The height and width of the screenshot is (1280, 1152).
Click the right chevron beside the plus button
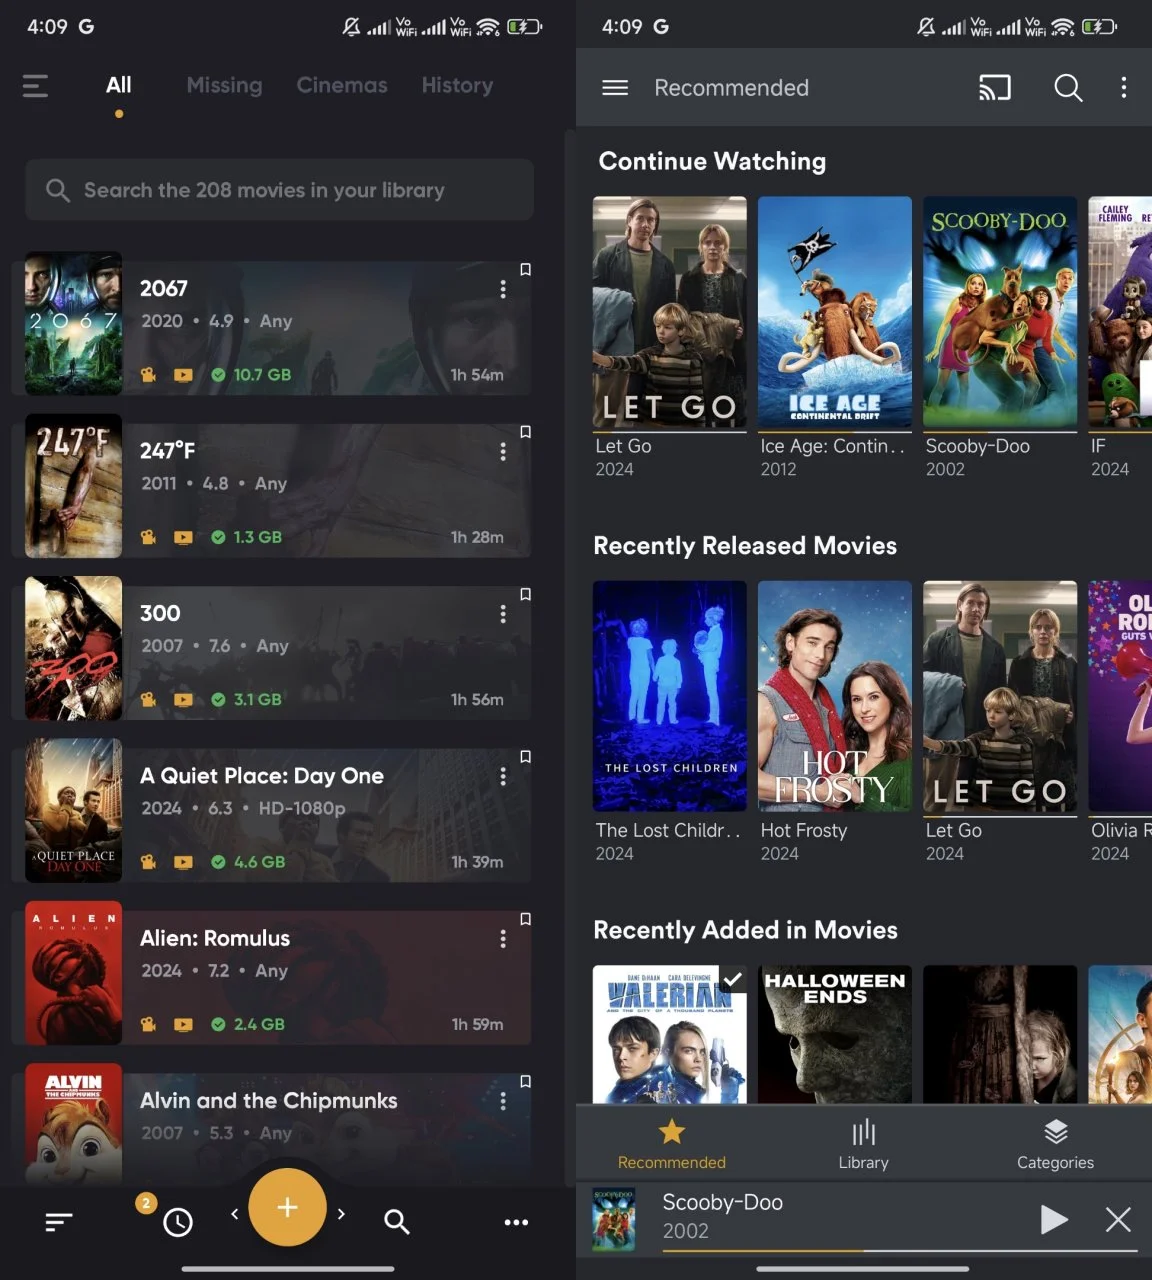[341, 1214]
